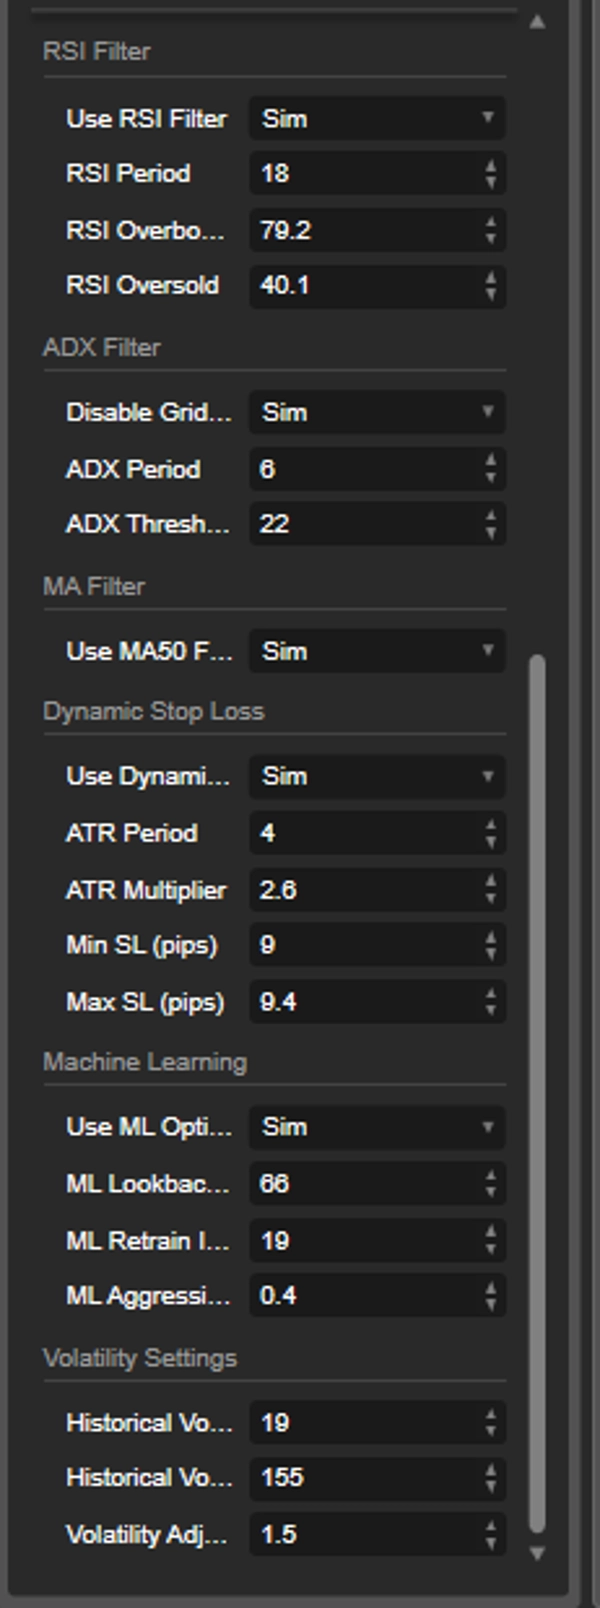
Task: Click the Max SL (pips) input field
Action: (364, 1002)
